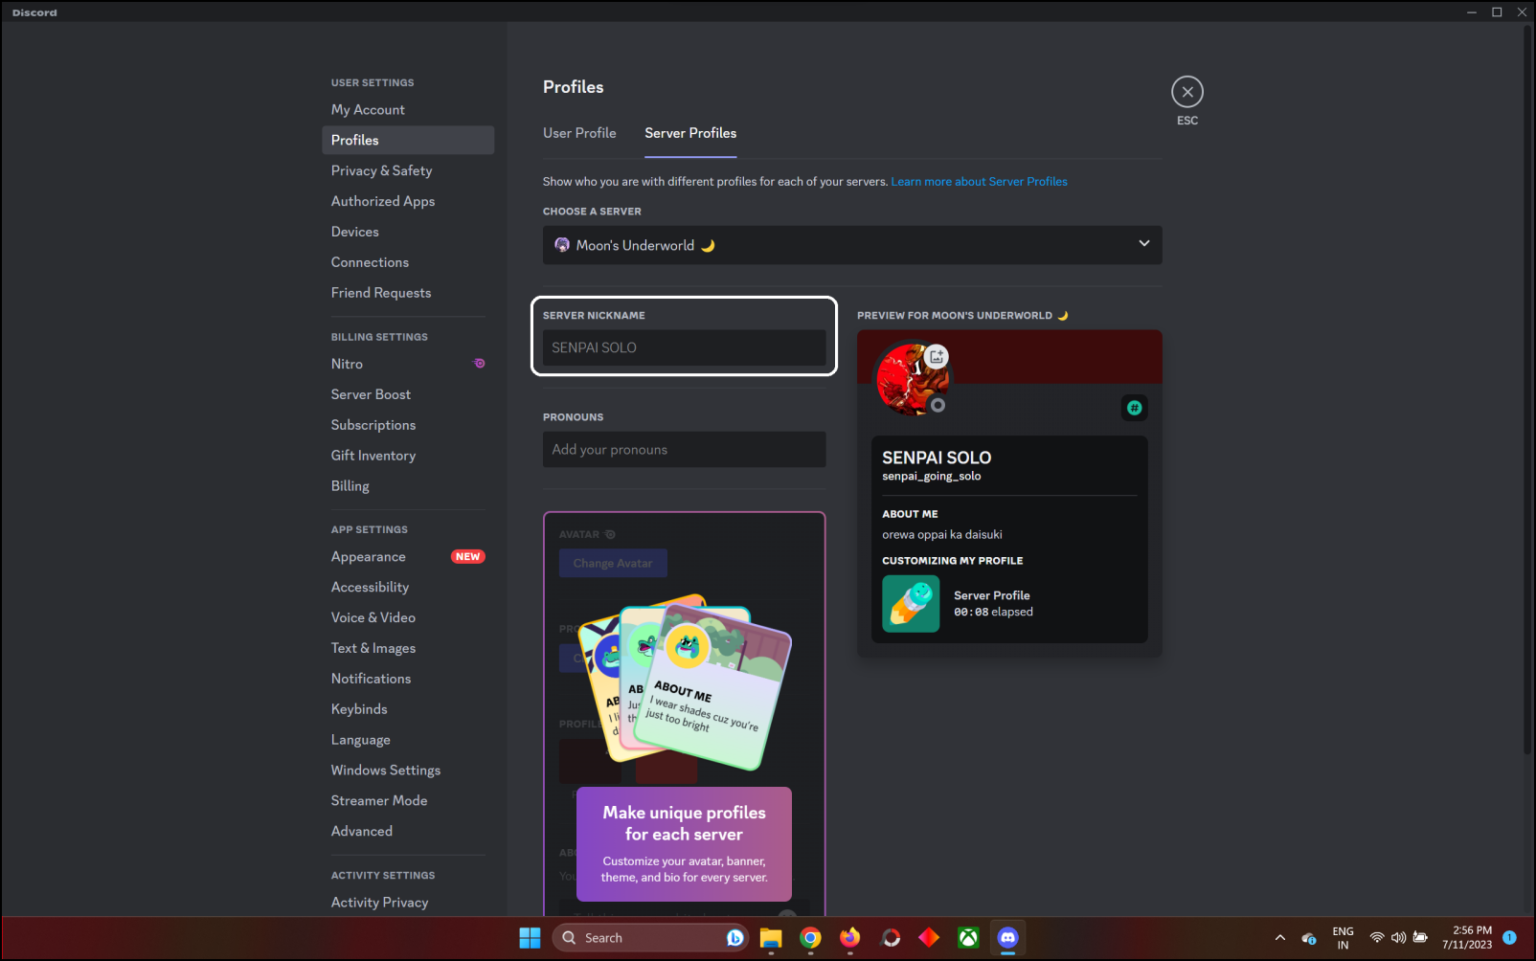Select Streamer Mode in the sidebar
Screen dimensions: 1536x961
click(379, 800)
